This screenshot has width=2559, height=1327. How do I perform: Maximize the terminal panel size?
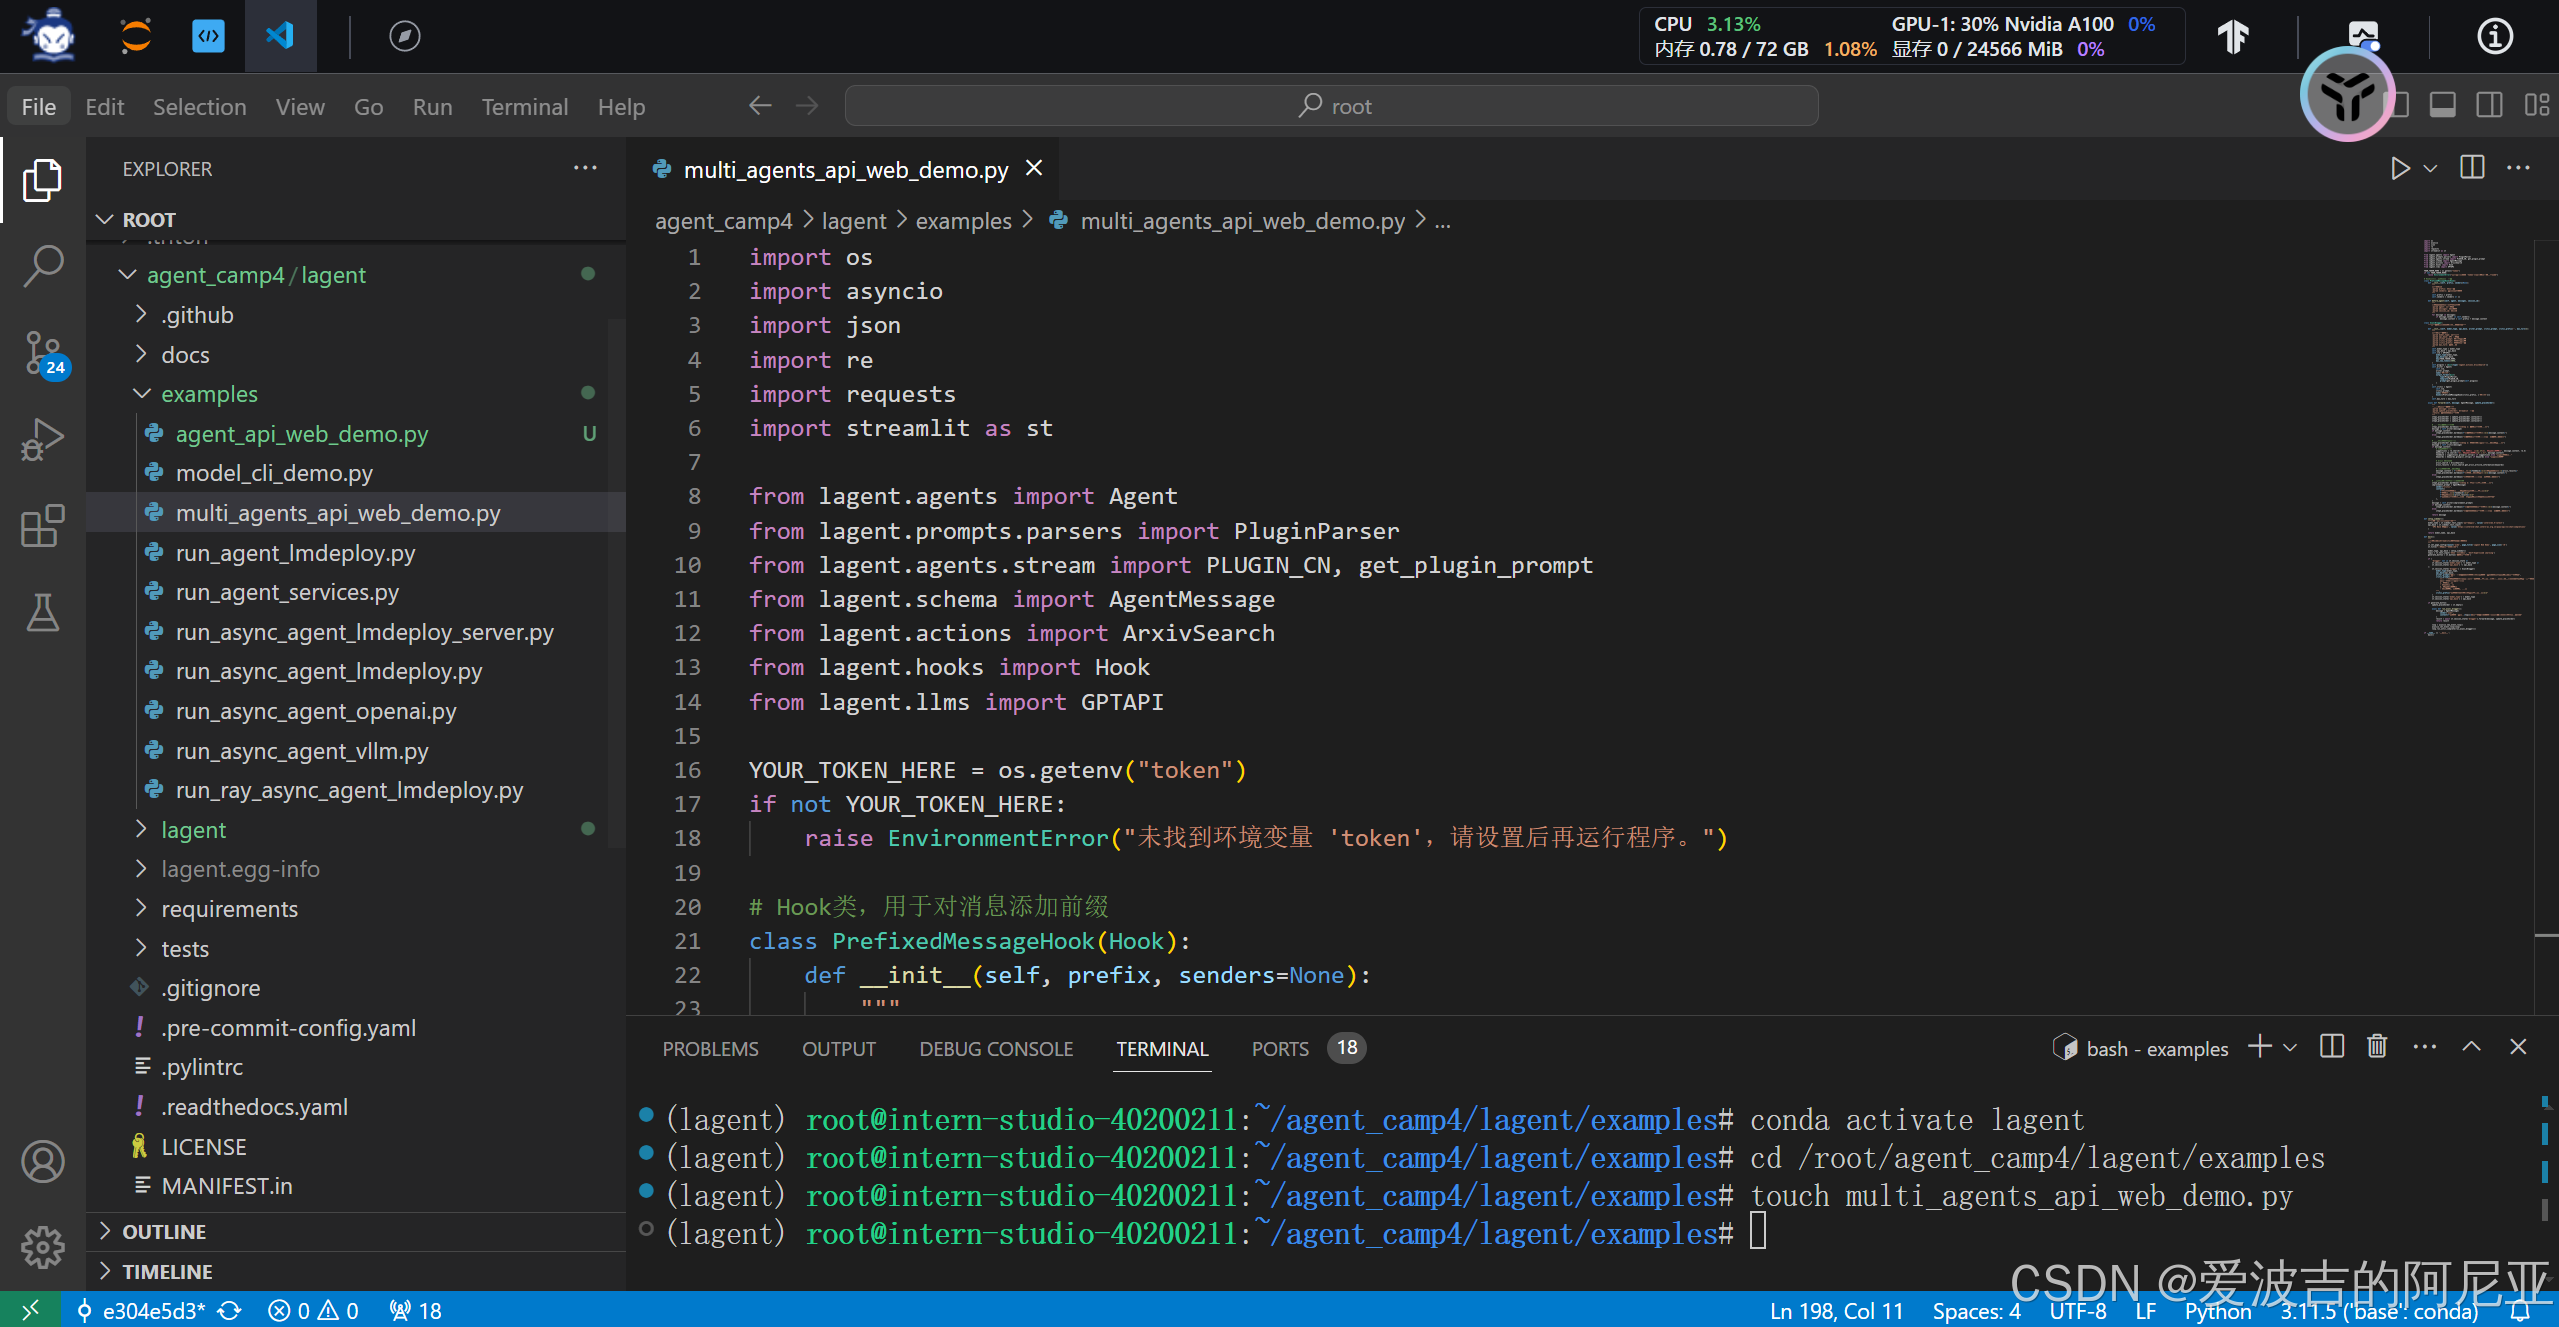coord(2471,1047)
